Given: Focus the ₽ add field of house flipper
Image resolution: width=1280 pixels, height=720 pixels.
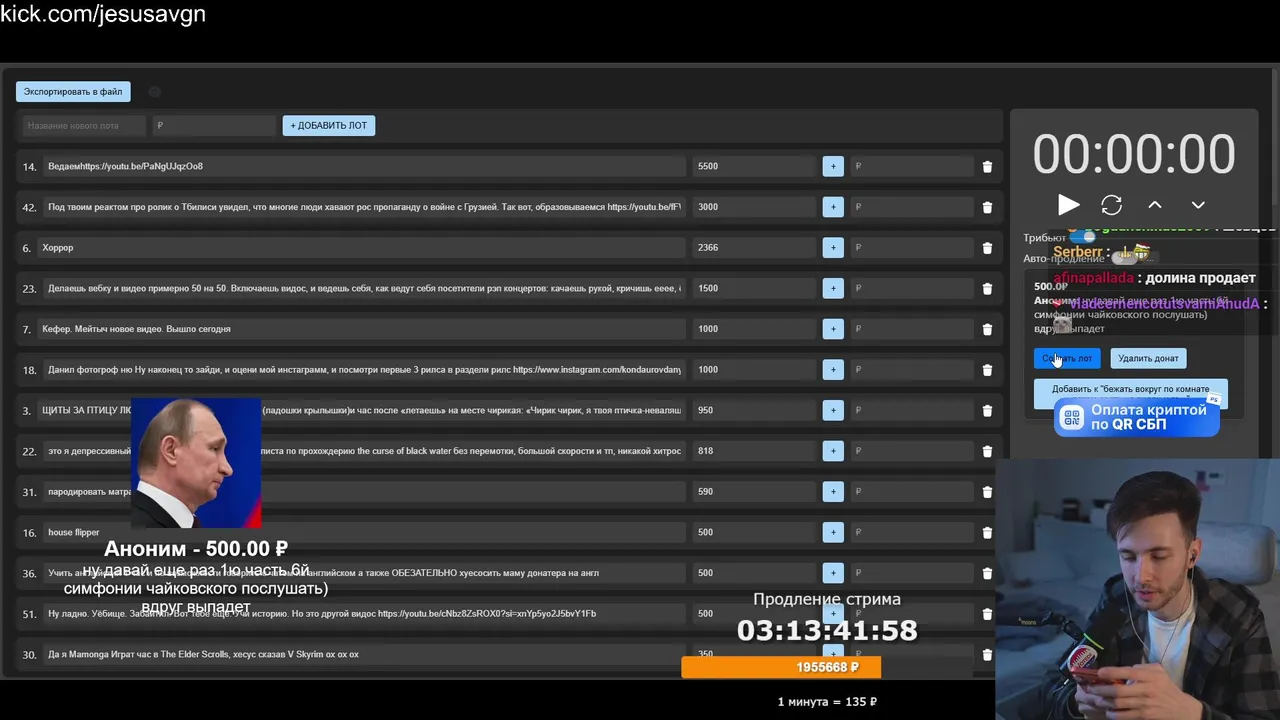Looking at the screenshot, I should click(x=912, y=532).
